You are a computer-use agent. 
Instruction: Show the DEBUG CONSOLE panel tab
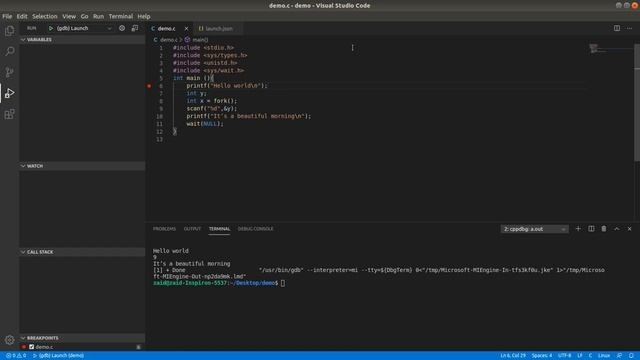tap(256, 229)
